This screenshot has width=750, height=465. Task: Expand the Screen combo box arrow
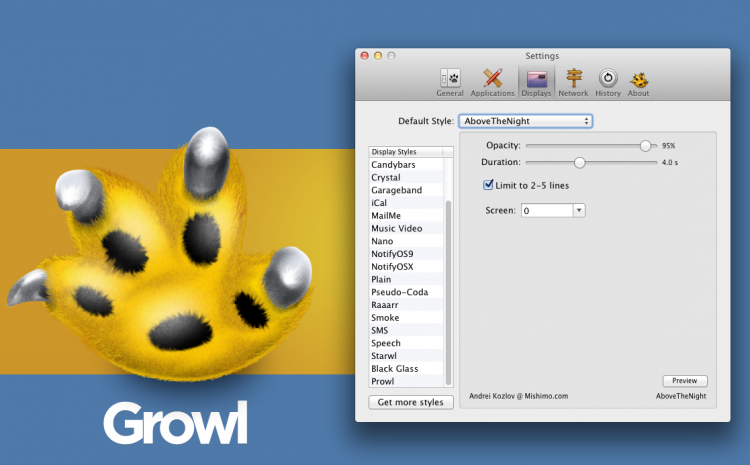pyautogui.click(x=579, y=210)
